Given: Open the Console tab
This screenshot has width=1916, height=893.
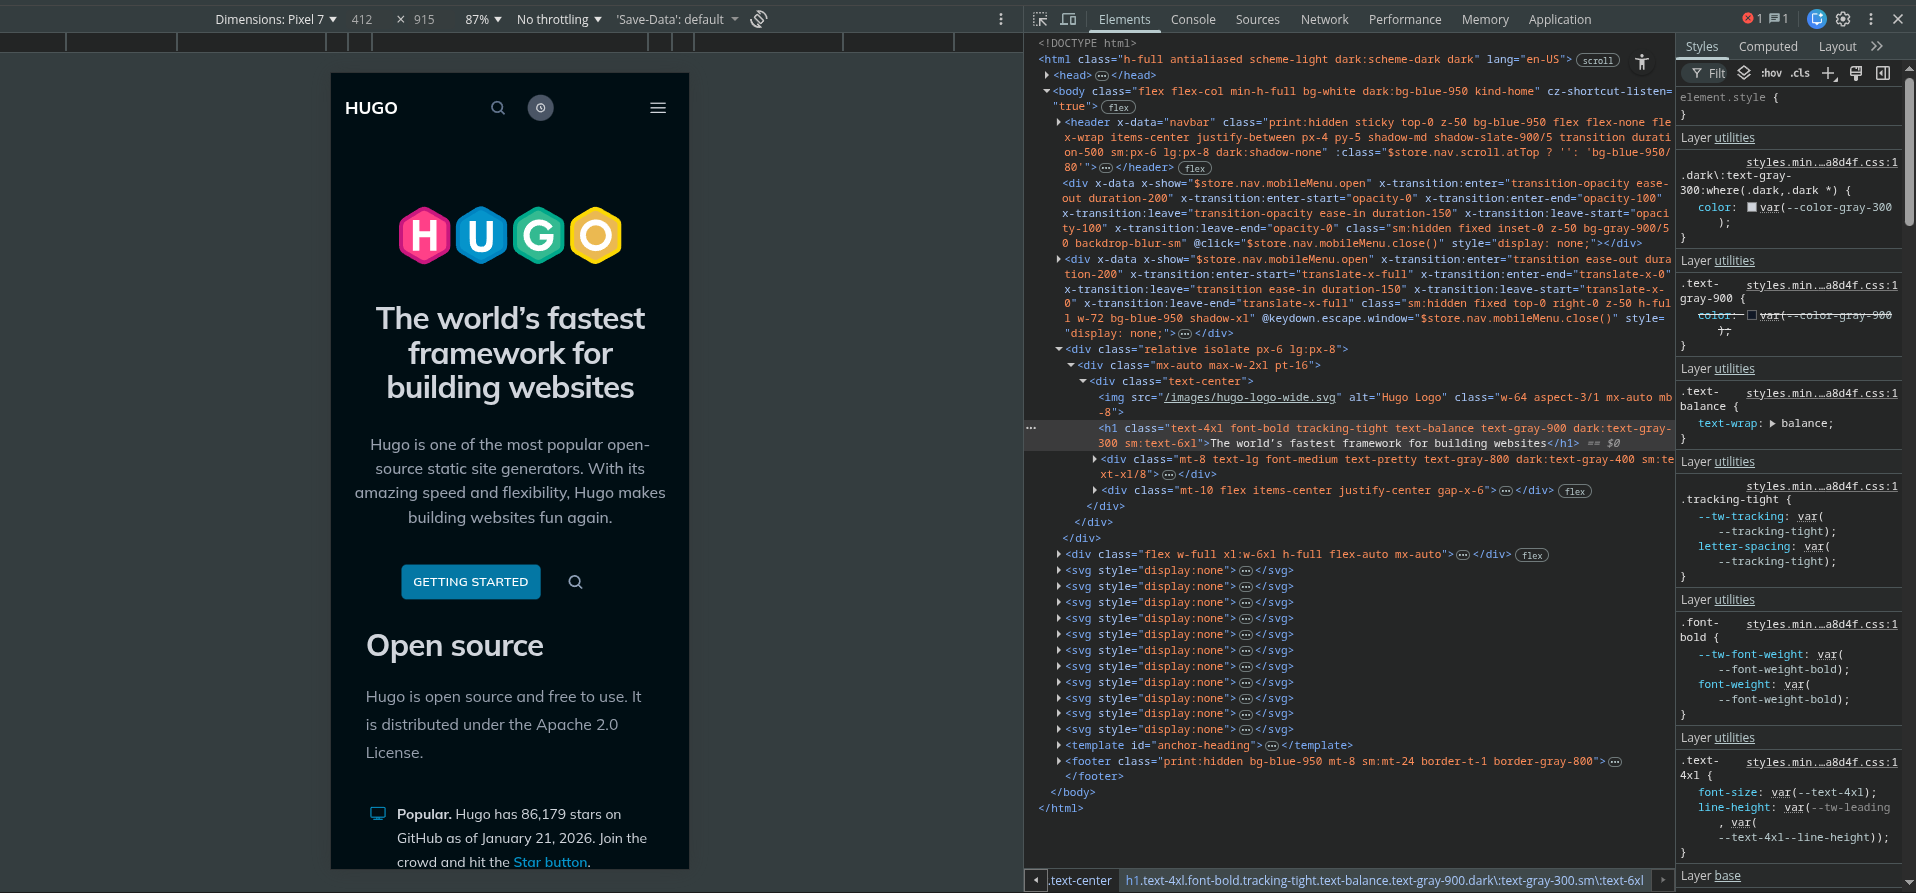Looking at the screenshot, I should (1193, 19).
